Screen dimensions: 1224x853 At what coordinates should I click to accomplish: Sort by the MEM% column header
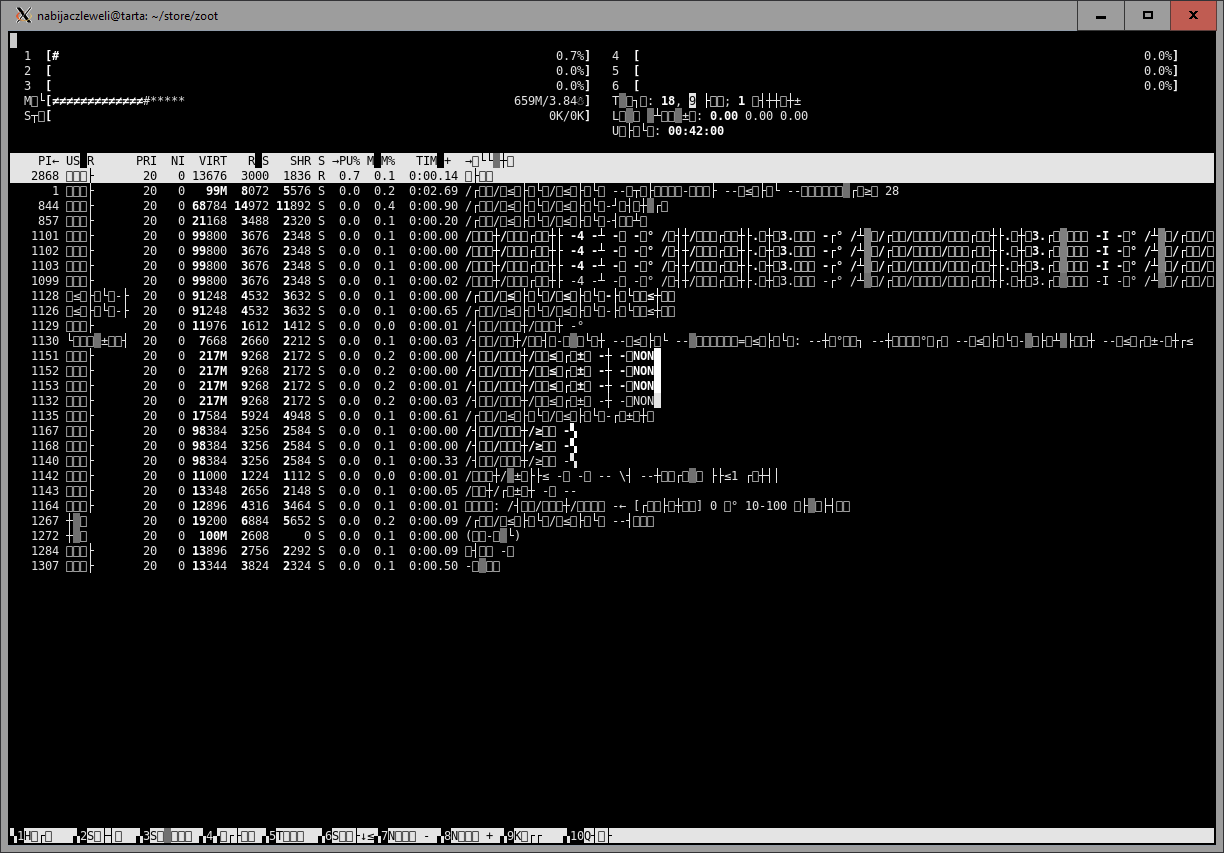point(381,161)
